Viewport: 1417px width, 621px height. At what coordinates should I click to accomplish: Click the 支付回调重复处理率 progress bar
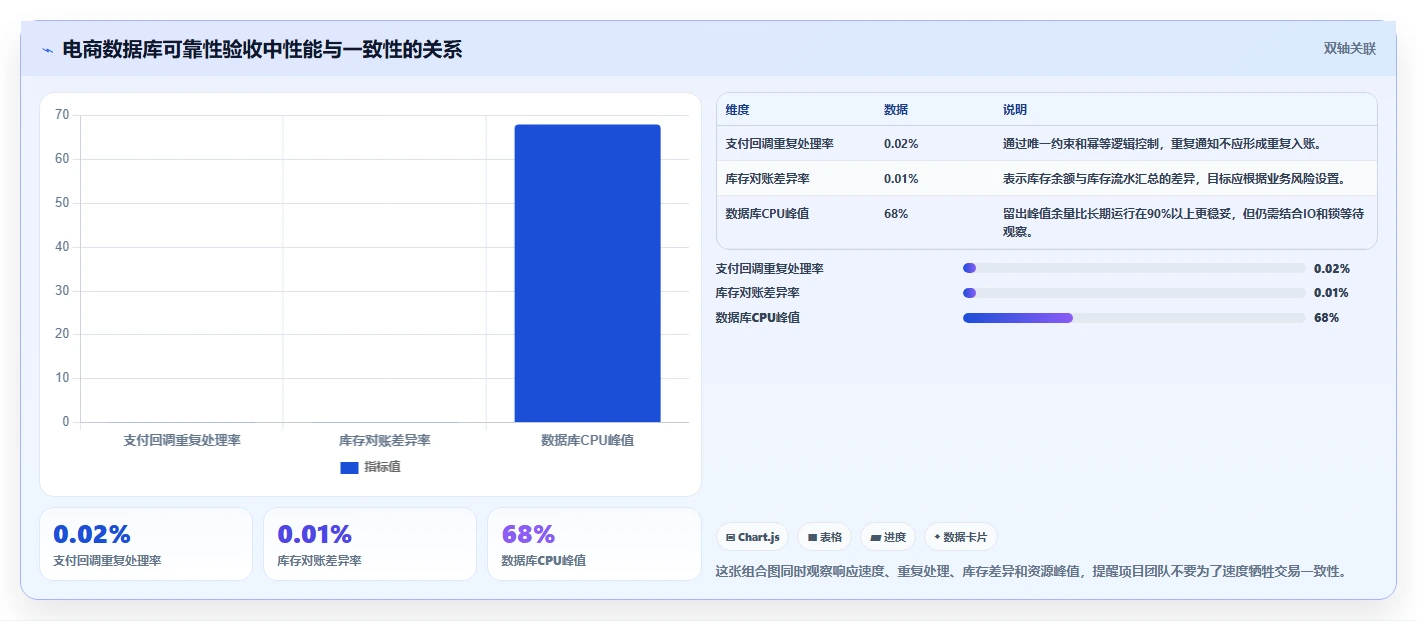coord(1134,268)
